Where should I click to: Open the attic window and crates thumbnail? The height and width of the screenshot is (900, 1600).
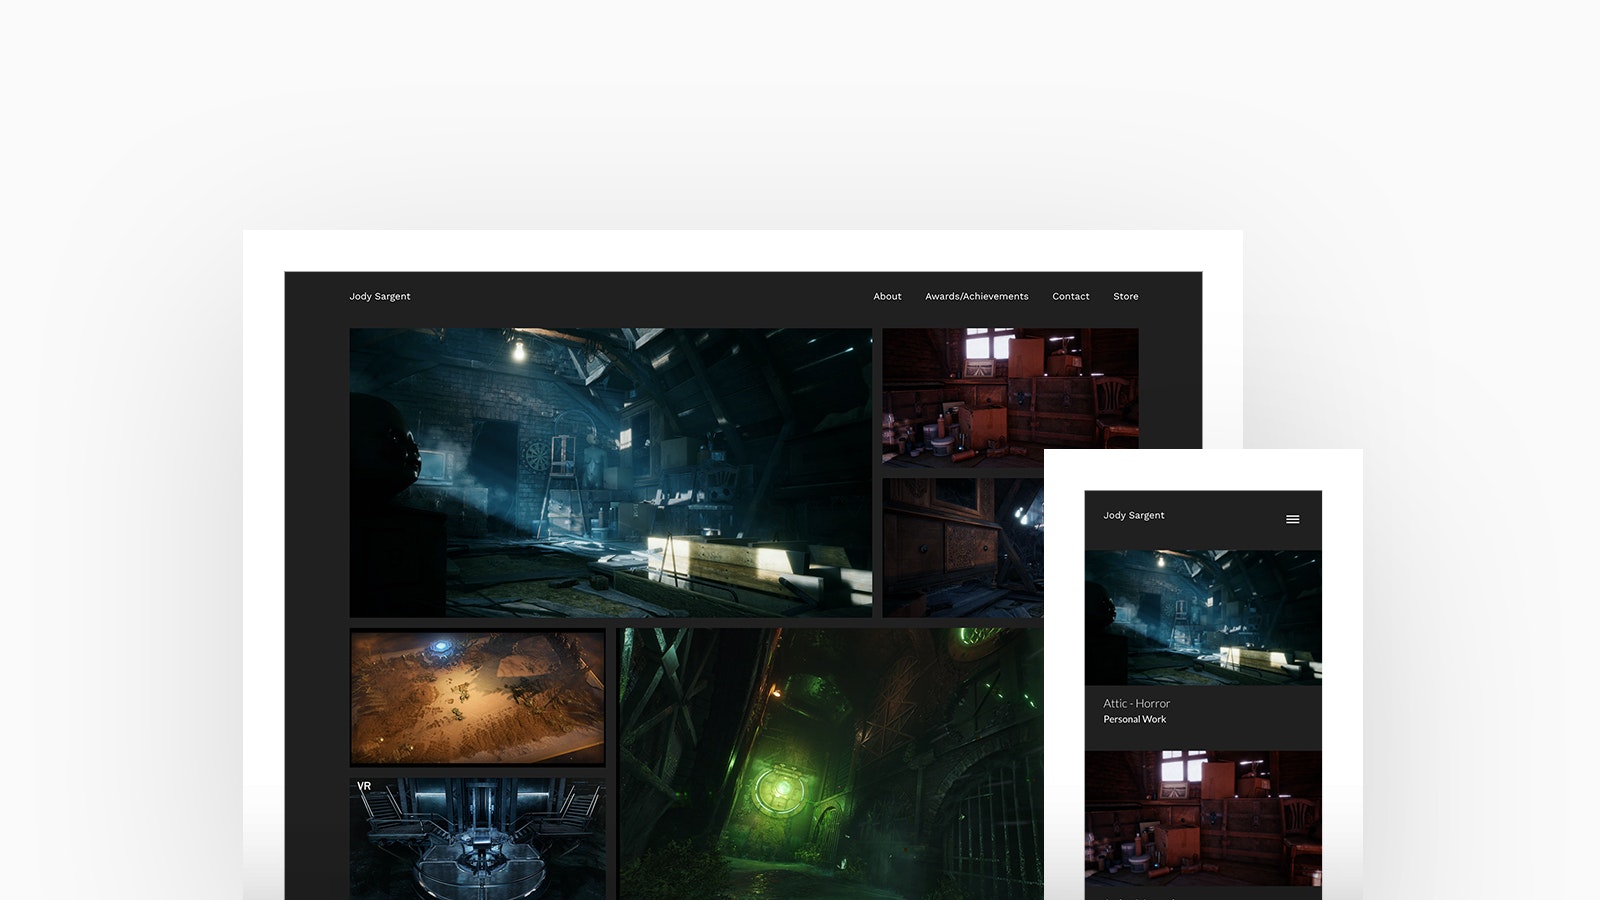[x=1010, y=397]
